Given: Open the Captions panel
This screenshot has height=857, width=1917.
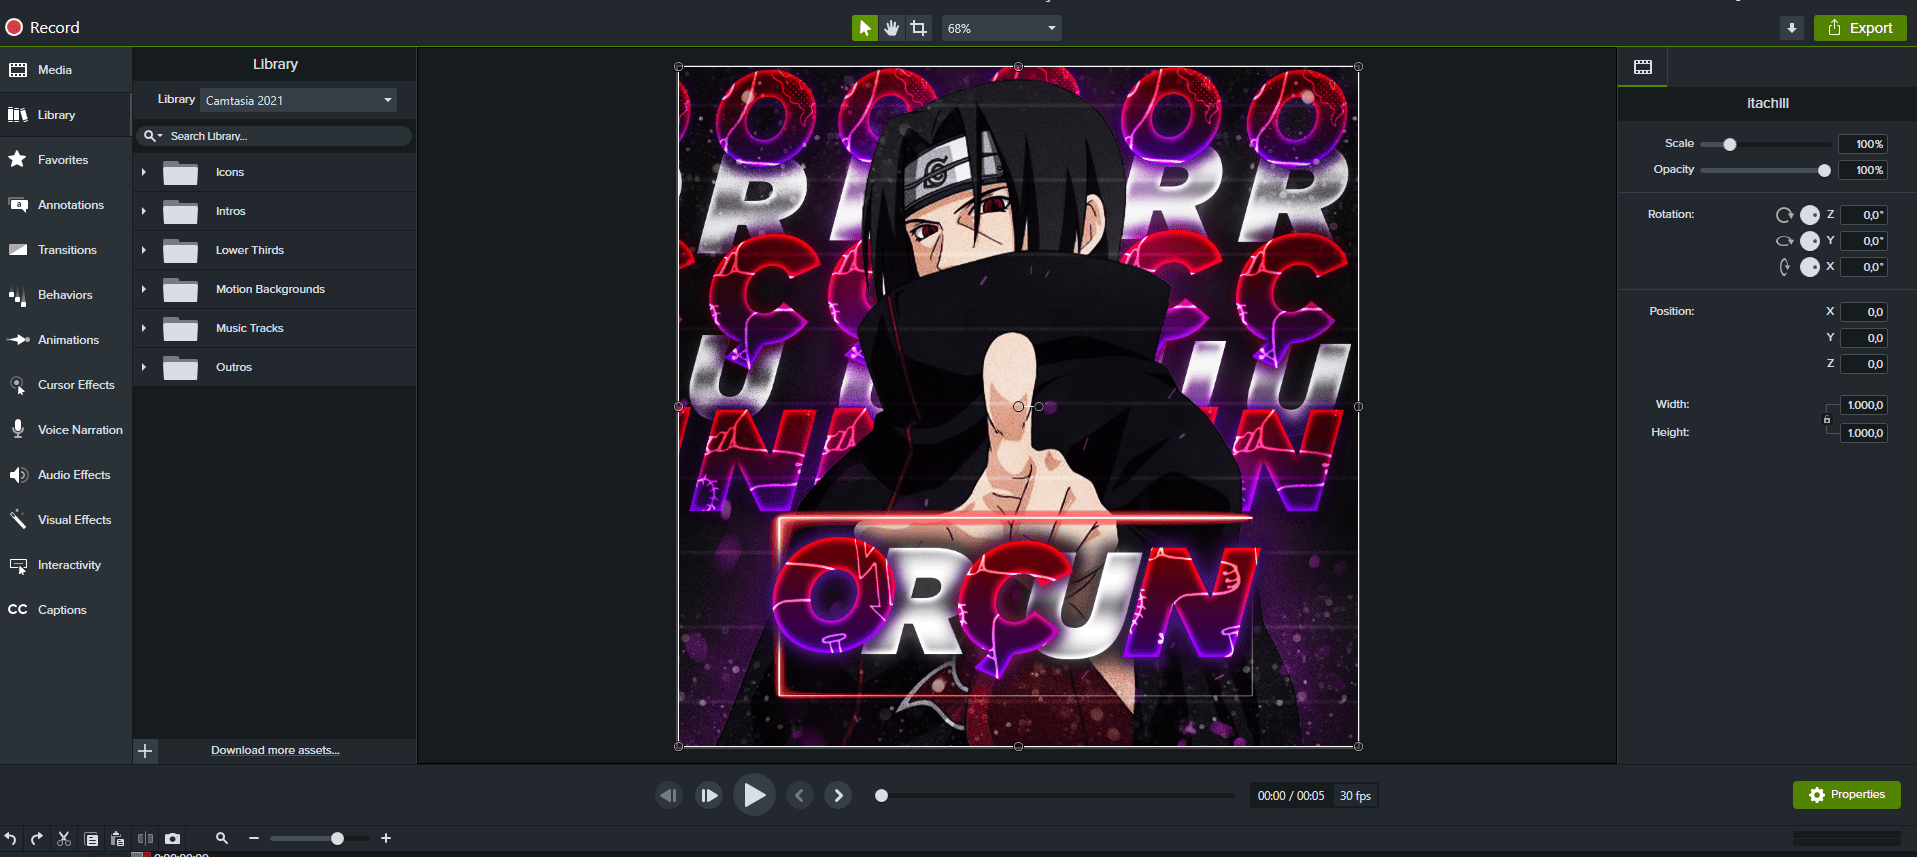Looking at the screenshot, I should click(x=66, y=610).
